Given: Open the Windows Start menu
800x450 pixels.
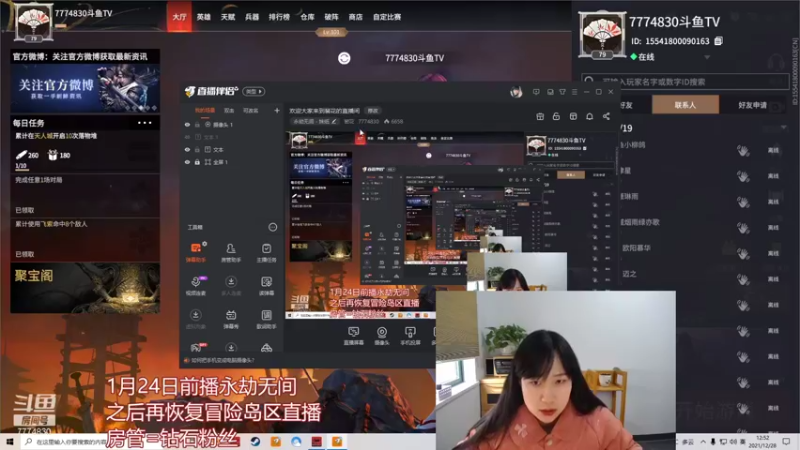Looking at the screenshot, I should pos(10,441).
